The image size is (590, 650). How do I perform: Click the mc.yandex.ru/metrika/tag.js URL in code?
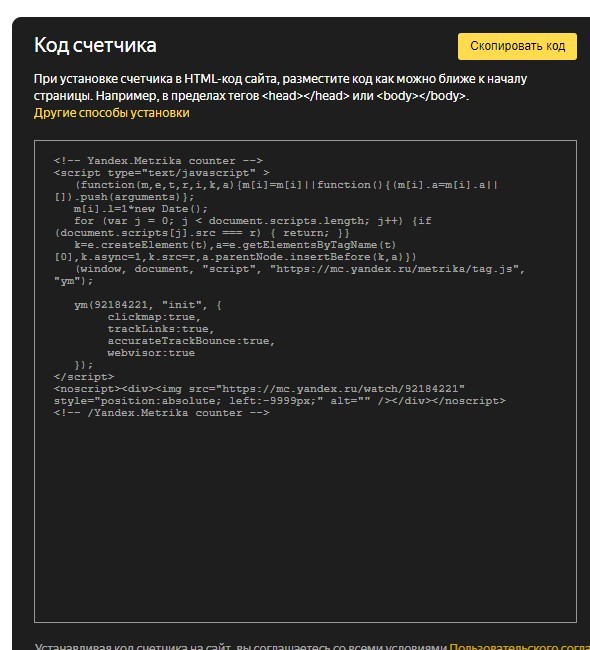397,269
